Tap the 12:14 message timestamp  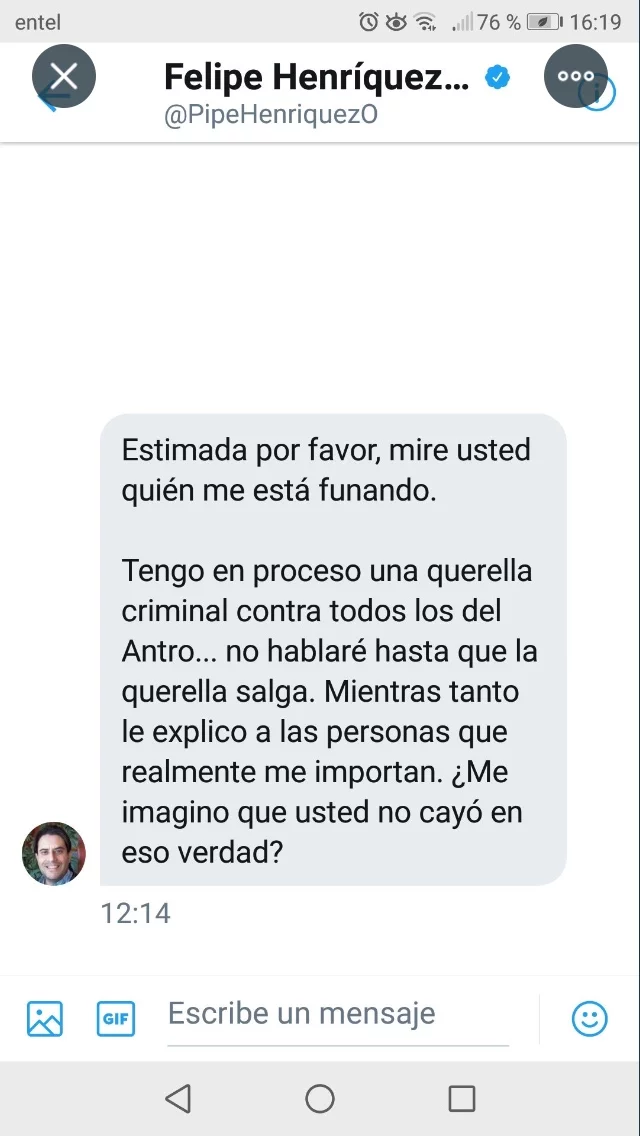(x=136, y=914)
